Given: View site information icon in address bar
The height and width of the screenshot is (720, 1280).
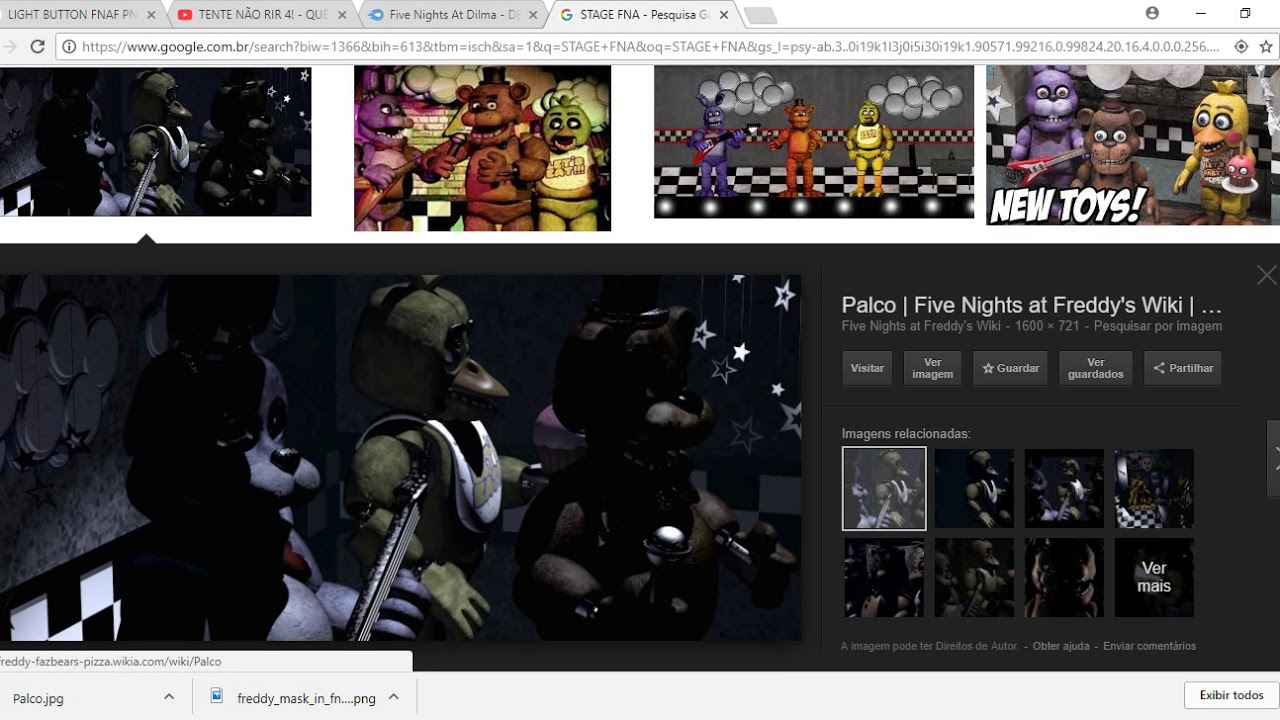Looking at the screenshot, I should (x=69, y=46).
